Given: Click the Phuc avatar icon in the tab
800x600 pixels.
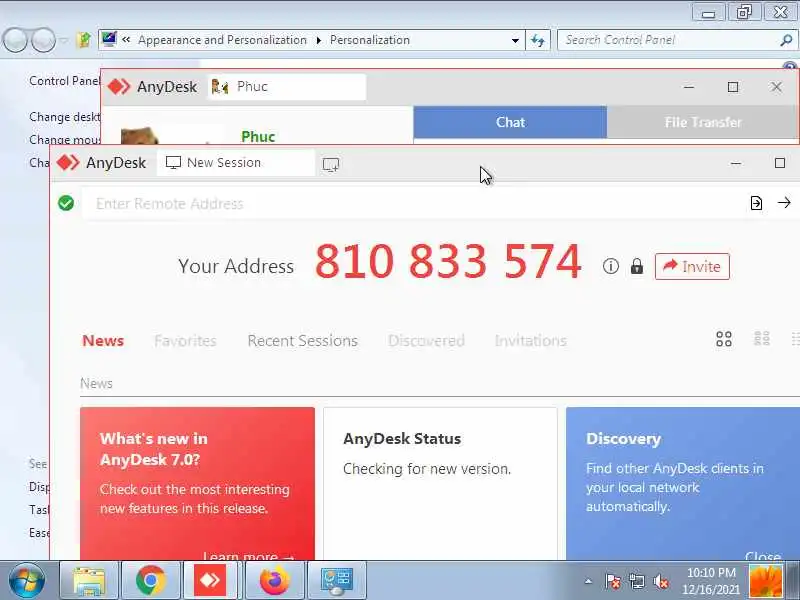Looking at the screenshot, I should (x=220, y=87).
